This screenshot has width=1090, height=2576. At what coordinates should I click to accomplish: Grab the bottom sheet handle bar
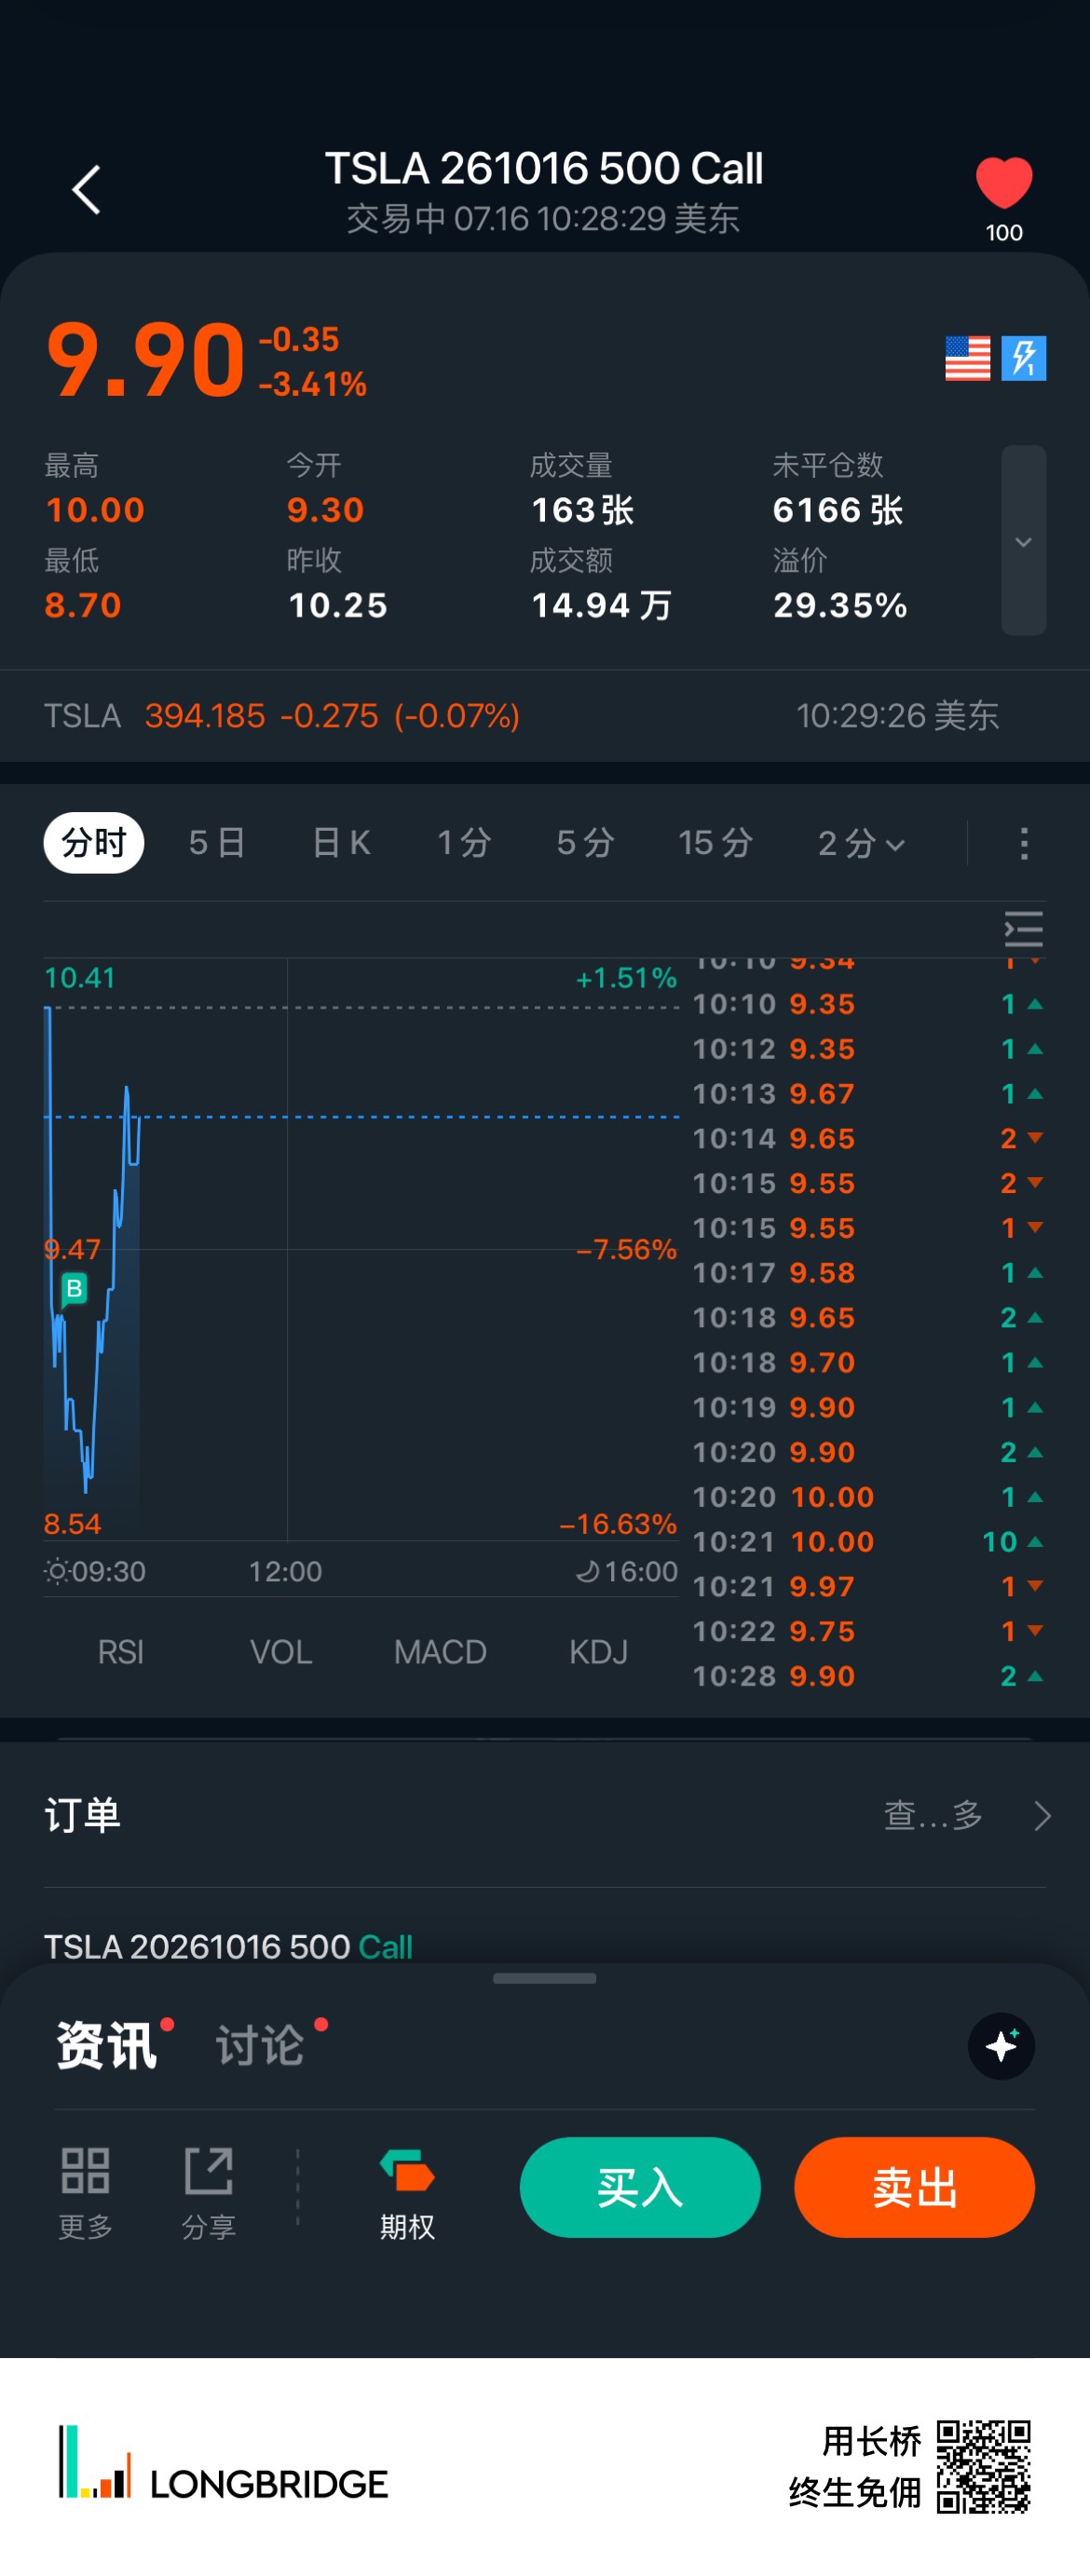(x=545, y=1978)
